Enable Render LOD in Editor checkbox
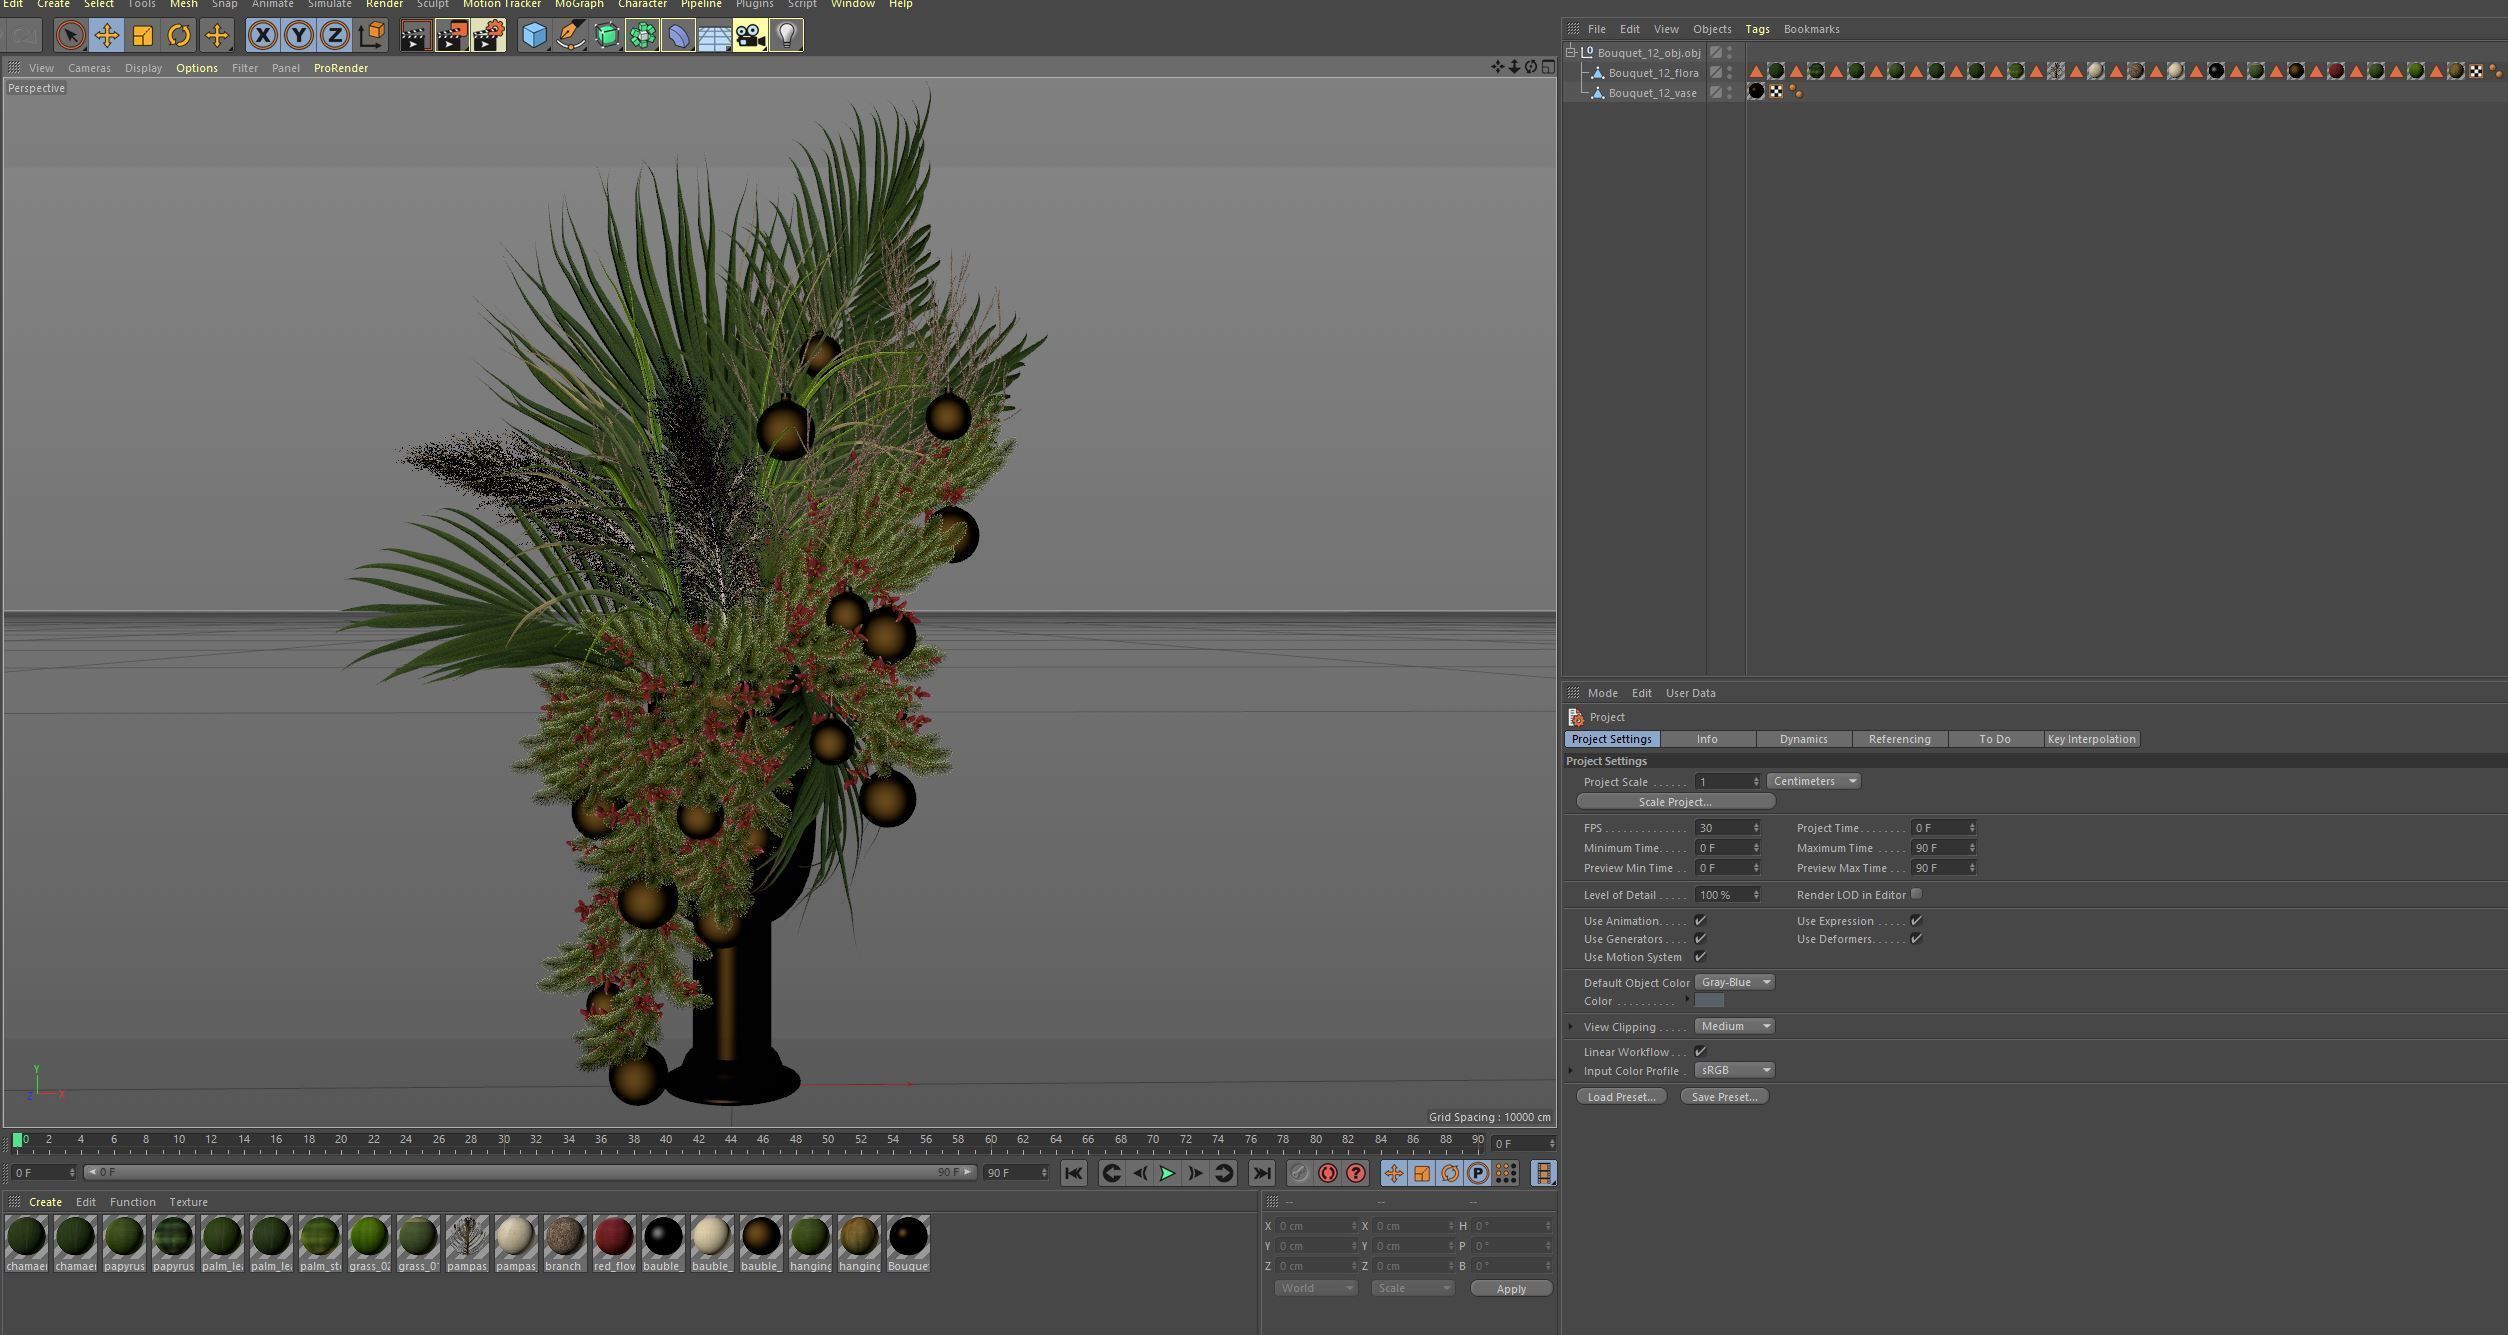The height and width of the screenshot is (1335, 2508). 1916,894
